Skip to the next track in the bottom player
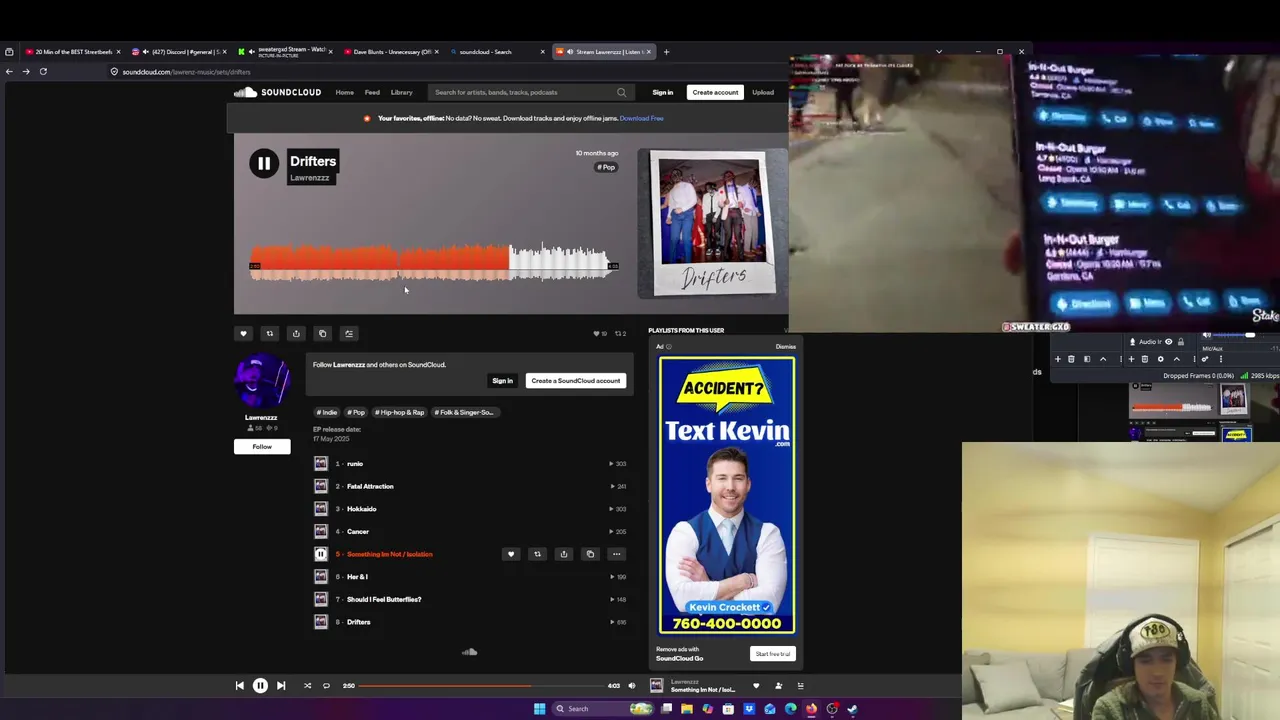The height and width of the screenshot is (720, 1280). pos(281,686)
